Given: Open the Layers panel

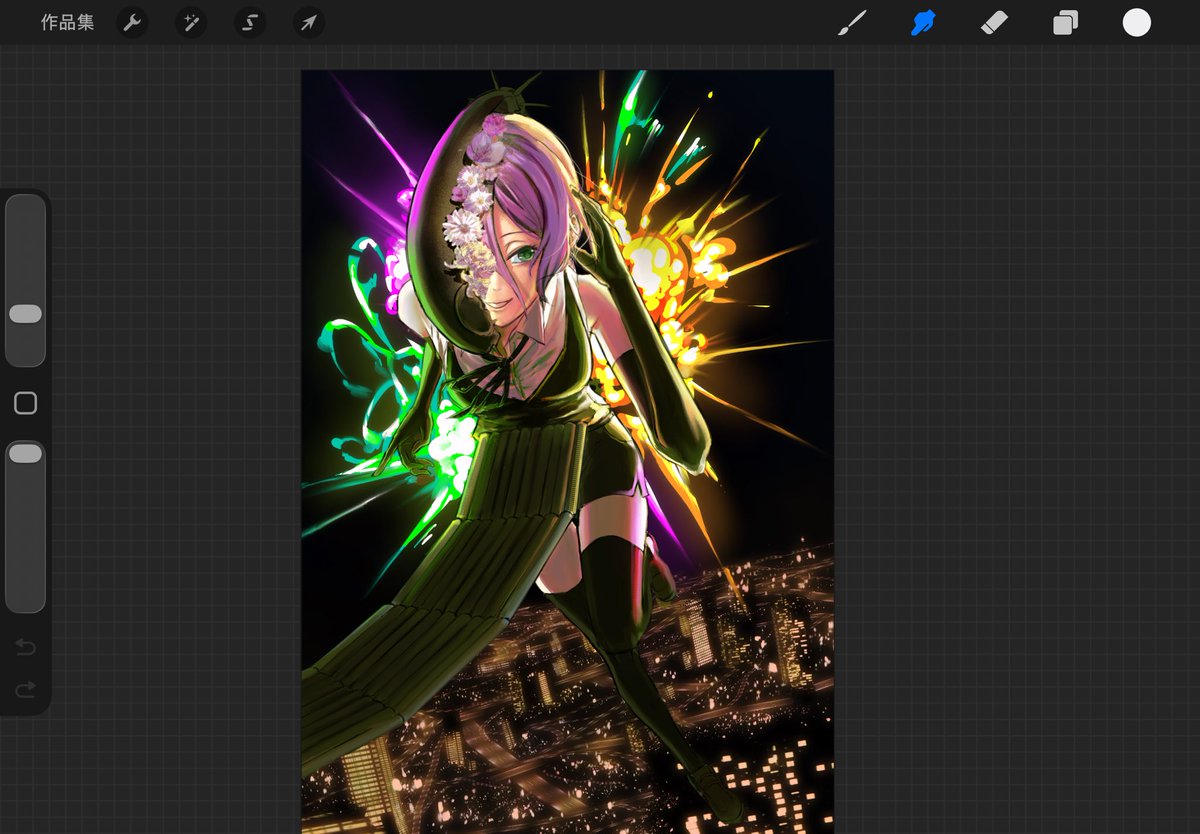Looking at the screenshot, I should [x=1065, y=23].
